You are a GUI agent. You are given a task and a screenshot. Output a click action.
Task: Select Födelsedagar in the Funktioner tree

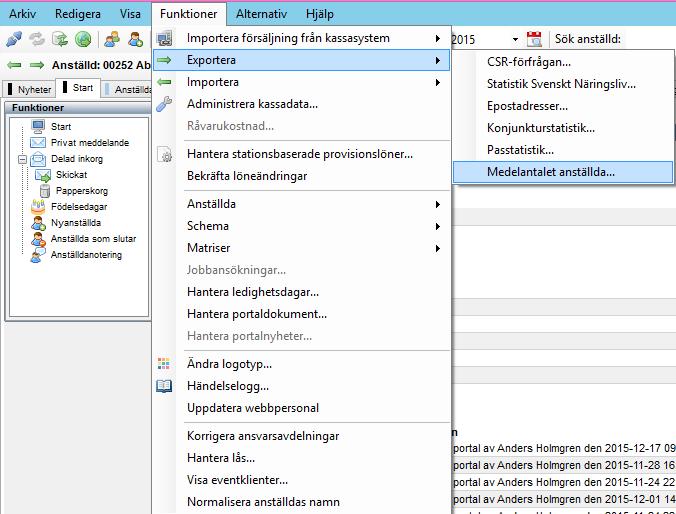coord(79,207)
